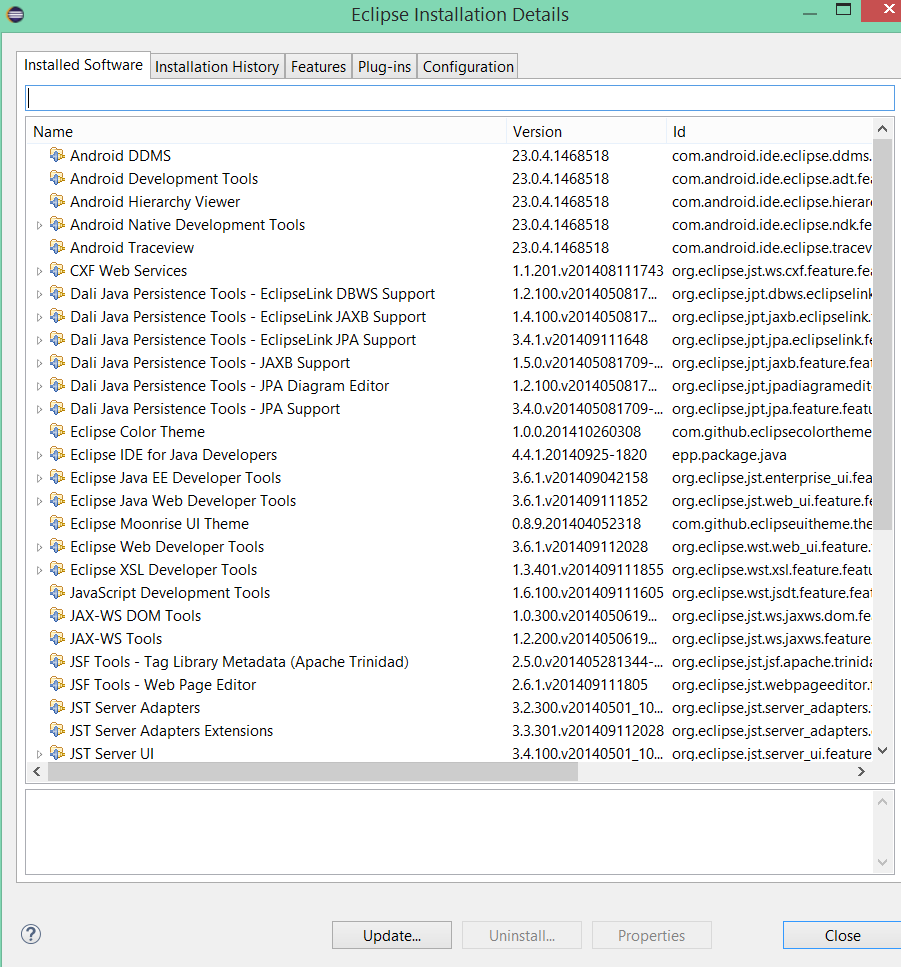Click the JST Server Adapters icon
This screenshot has height=967, width=901.
point(57,707)
